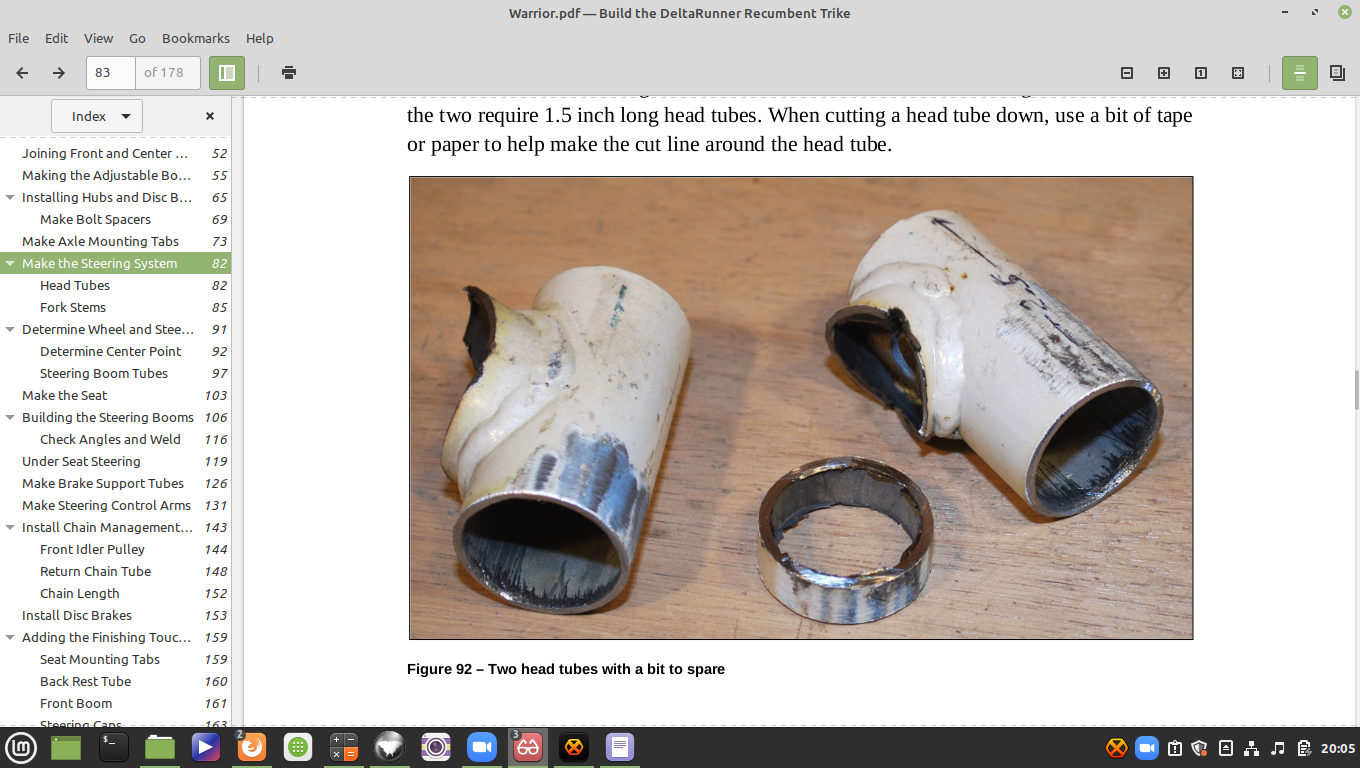Open the View menu
The width and height of the screenshot is (1360, 768).
(x=98, y=38)
